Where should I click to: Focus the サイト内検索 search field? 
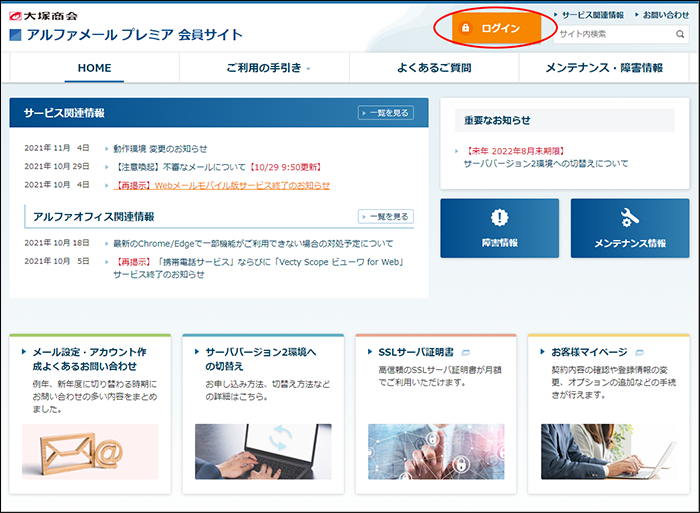coord(621,34)
